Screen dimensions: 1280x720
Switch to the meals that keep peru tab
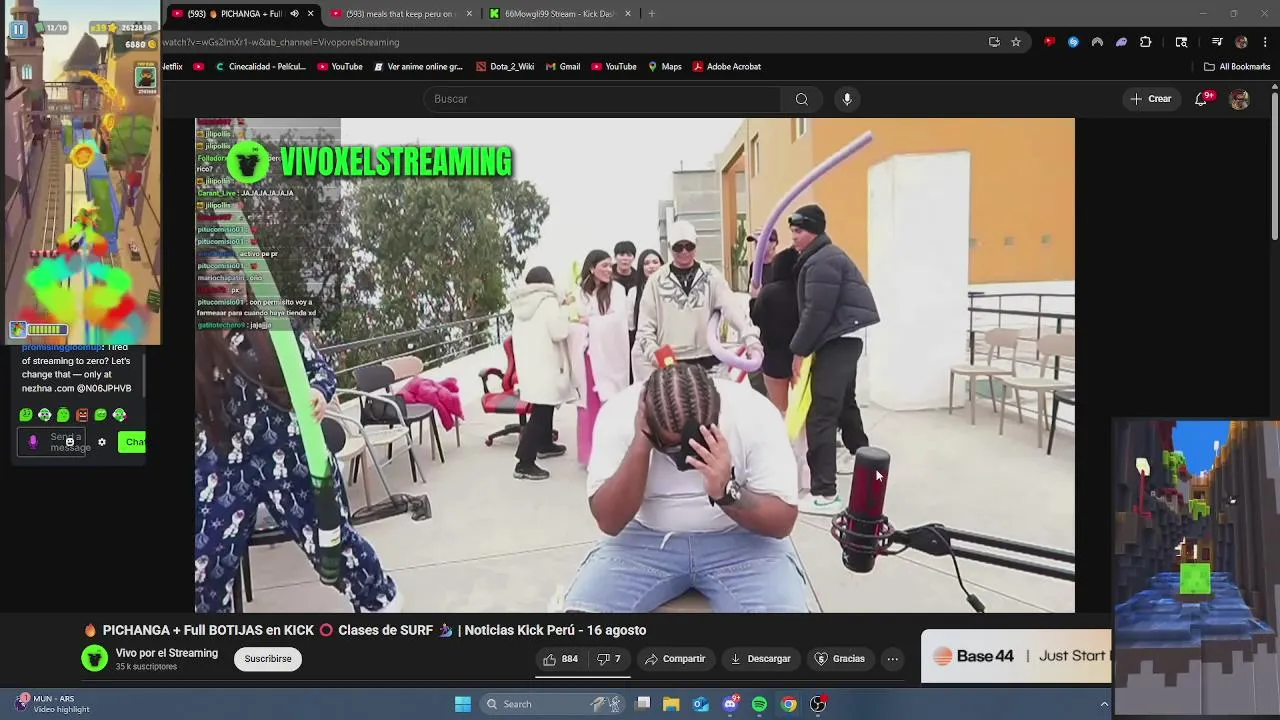[x=399, y=14]
